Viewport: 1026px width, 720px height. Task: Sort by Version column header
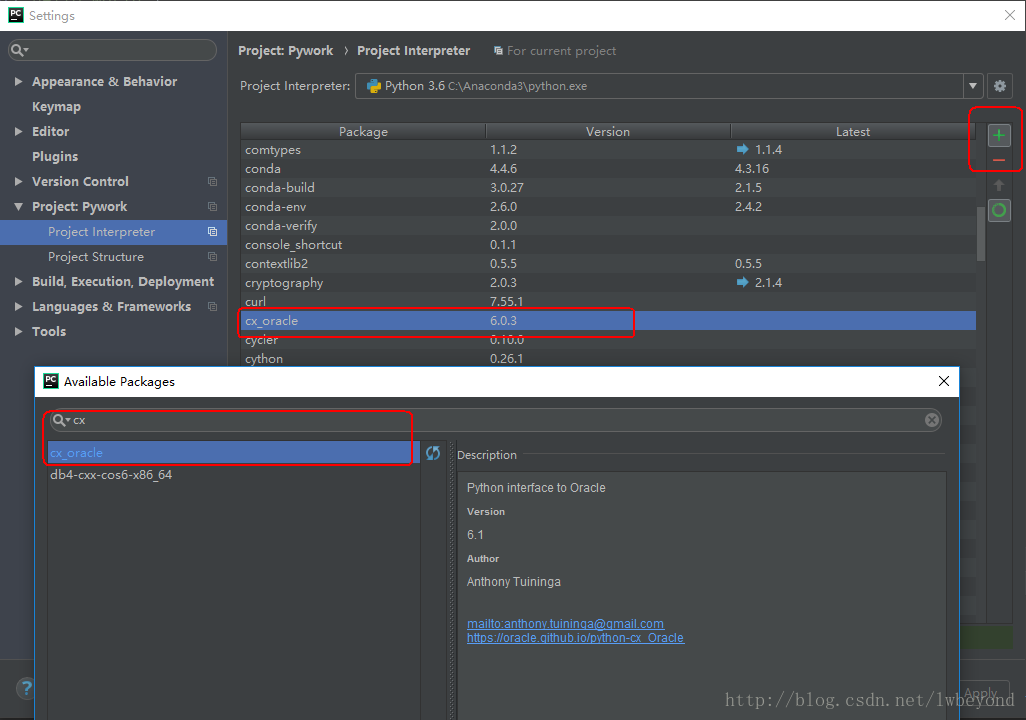(608, 132)
